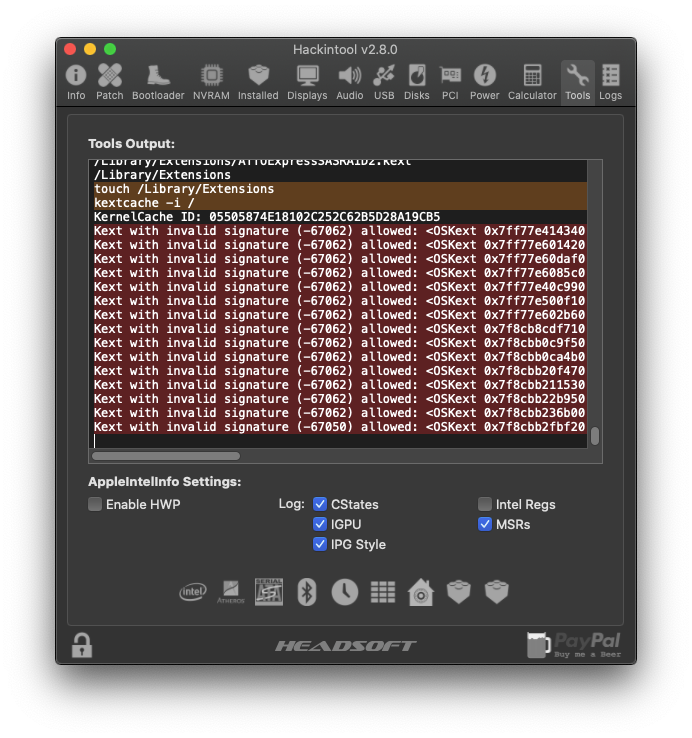This screenshot has width=692, height=738.
Task: Click the KernelCache ID line
Action: [x=340, y=217]
